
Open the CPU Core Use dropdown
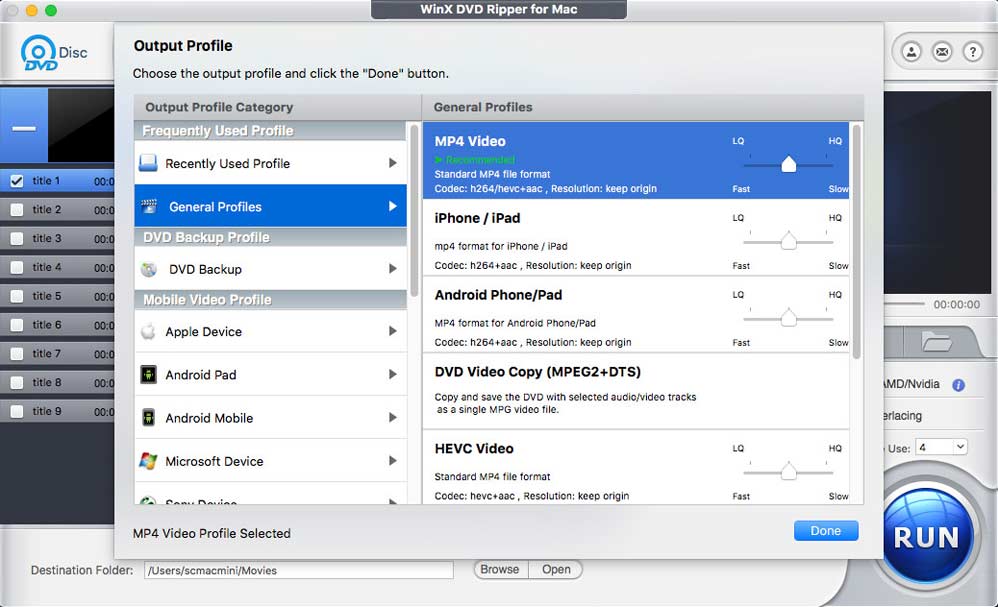coord(941,447)
